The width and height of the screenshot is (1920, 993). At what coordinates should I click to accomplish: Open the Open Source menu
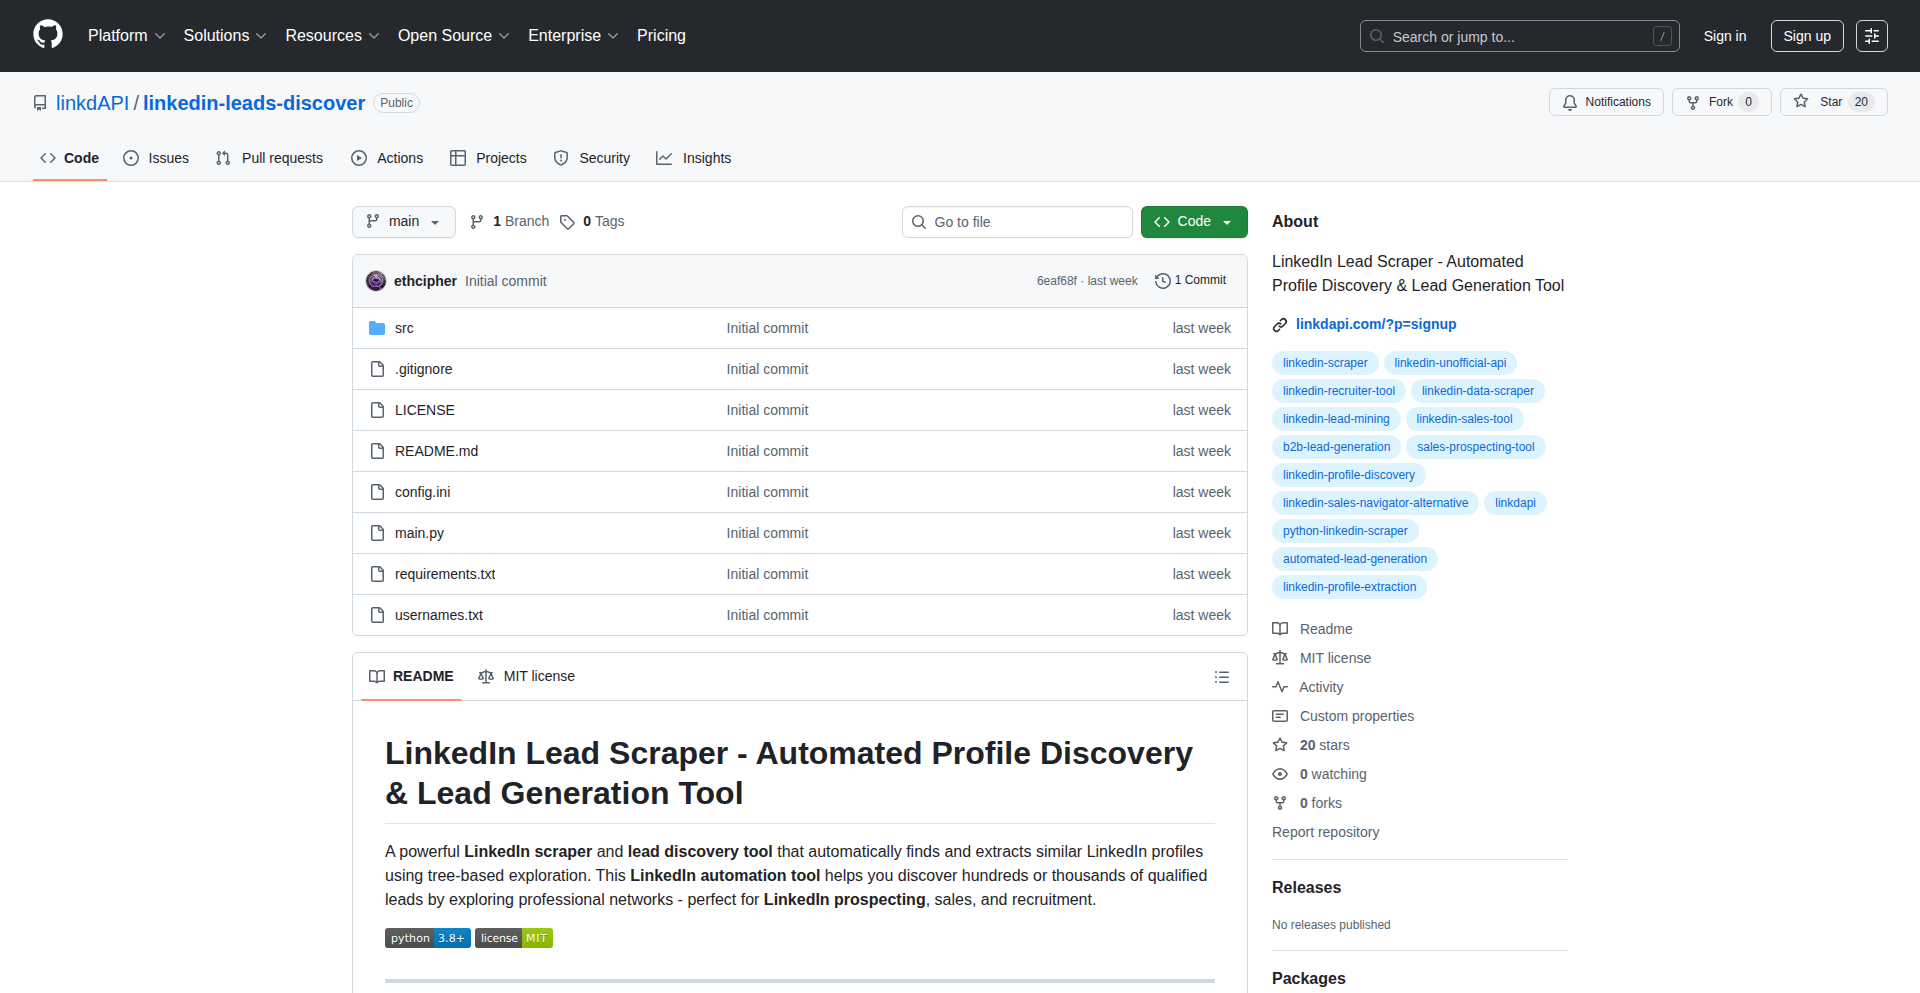(x=453, y=36)
